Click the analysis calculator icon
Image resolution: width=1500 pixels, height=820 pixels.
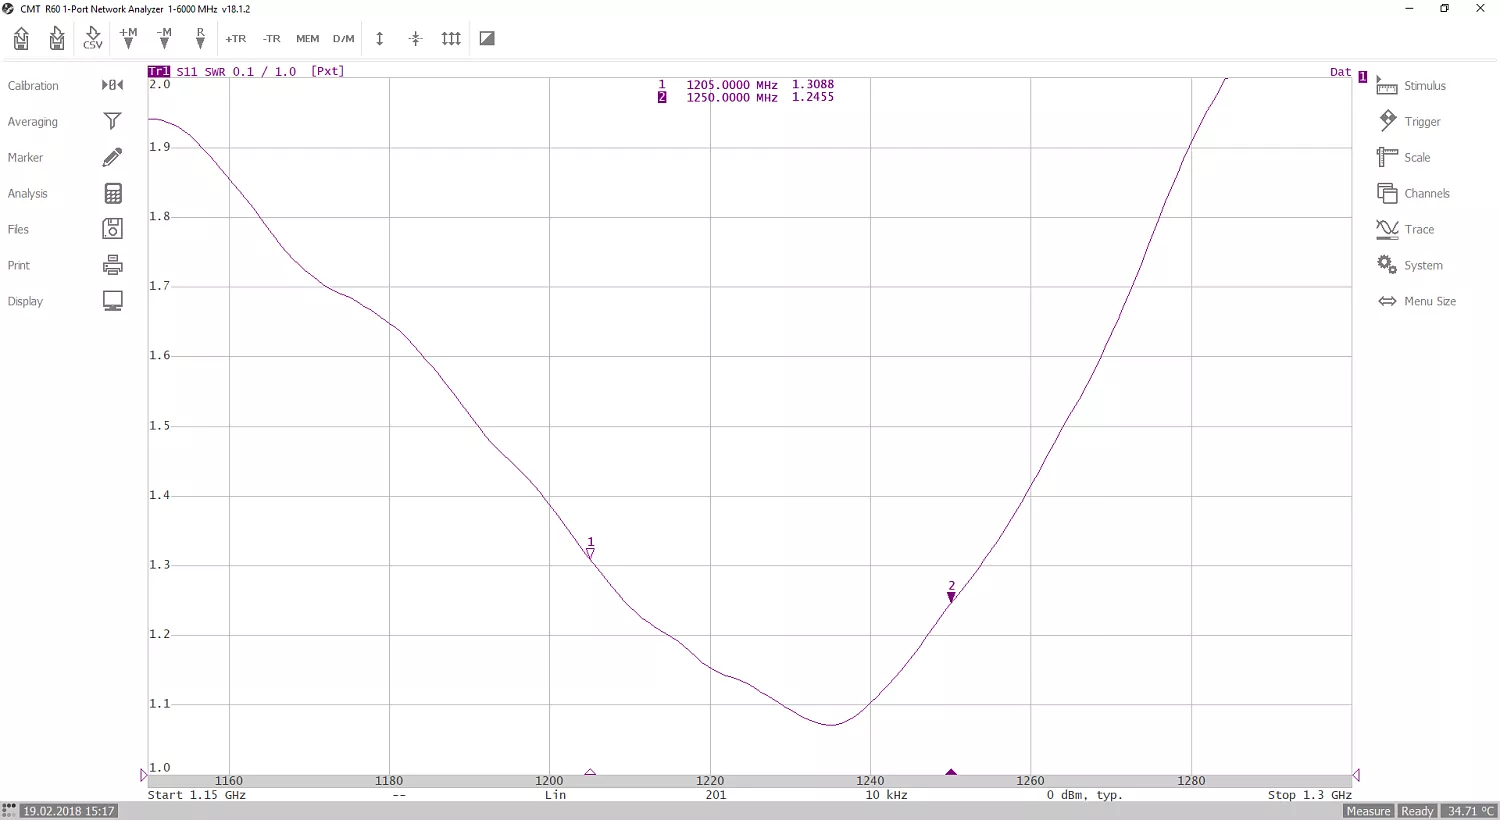point(112,193)
